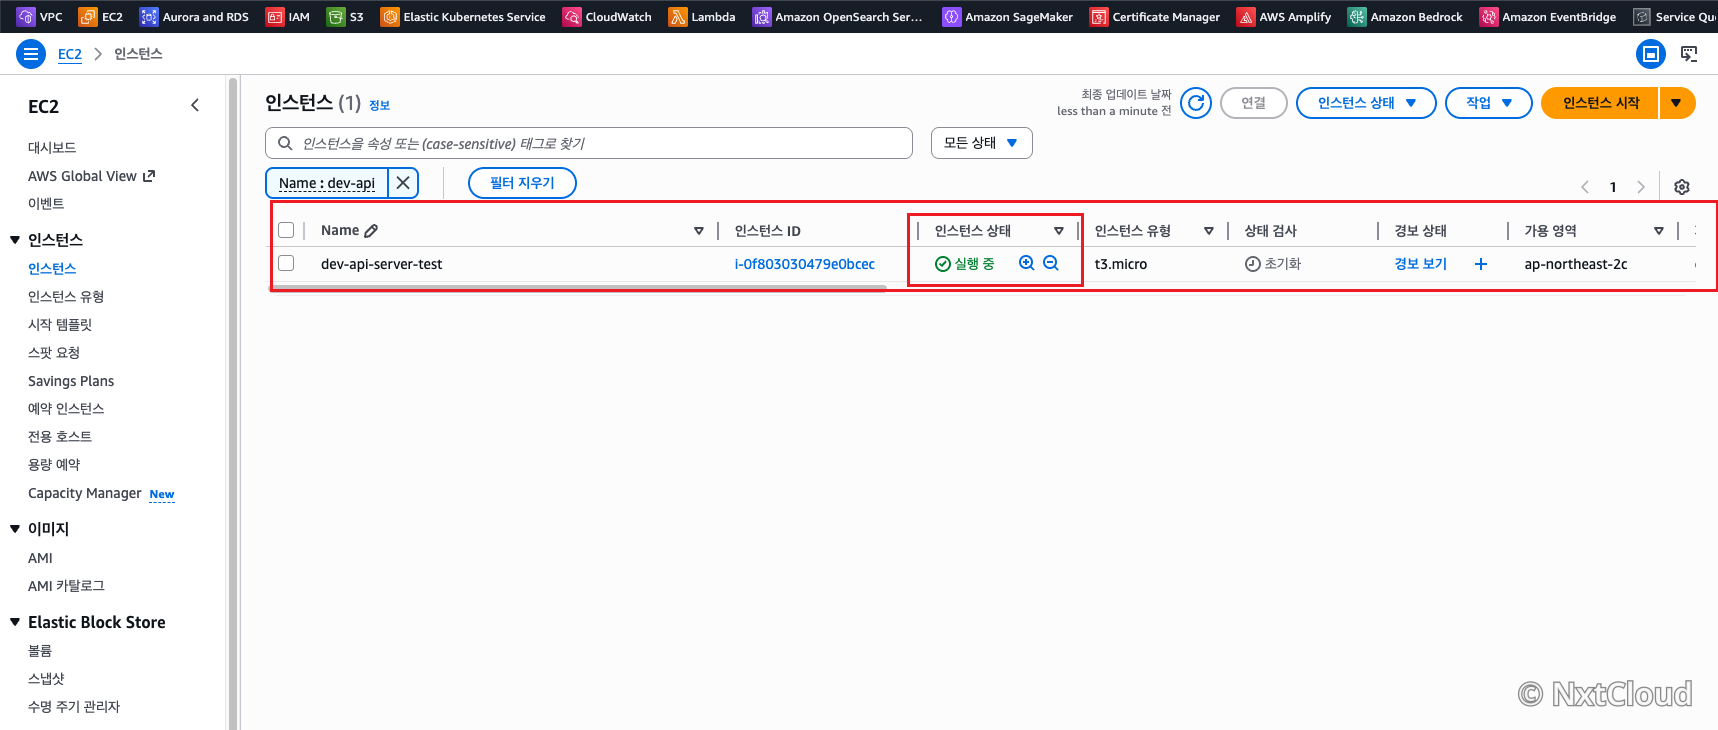Viewport: 1718px width, 730px height.
Task: Open AWS Global View in the sidebar
Action: click(x=91, y=176)
